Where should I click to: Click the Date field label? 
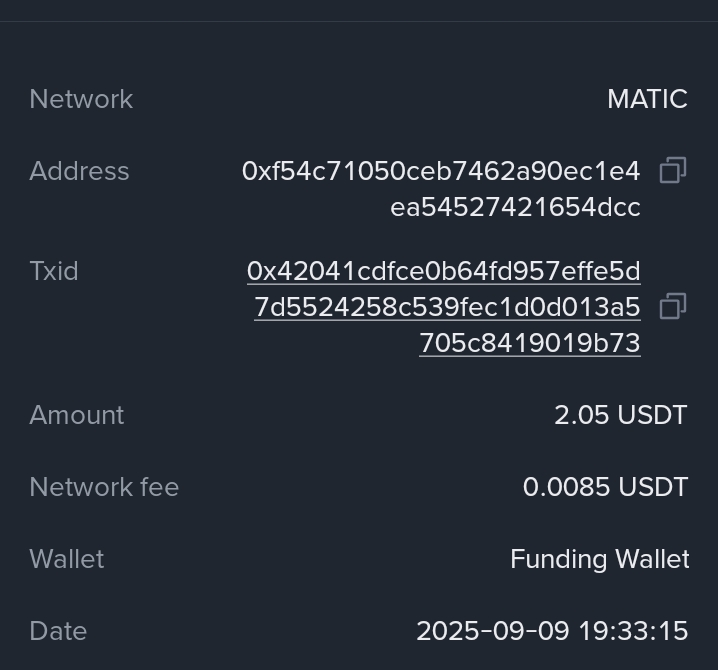coord(58,631)
